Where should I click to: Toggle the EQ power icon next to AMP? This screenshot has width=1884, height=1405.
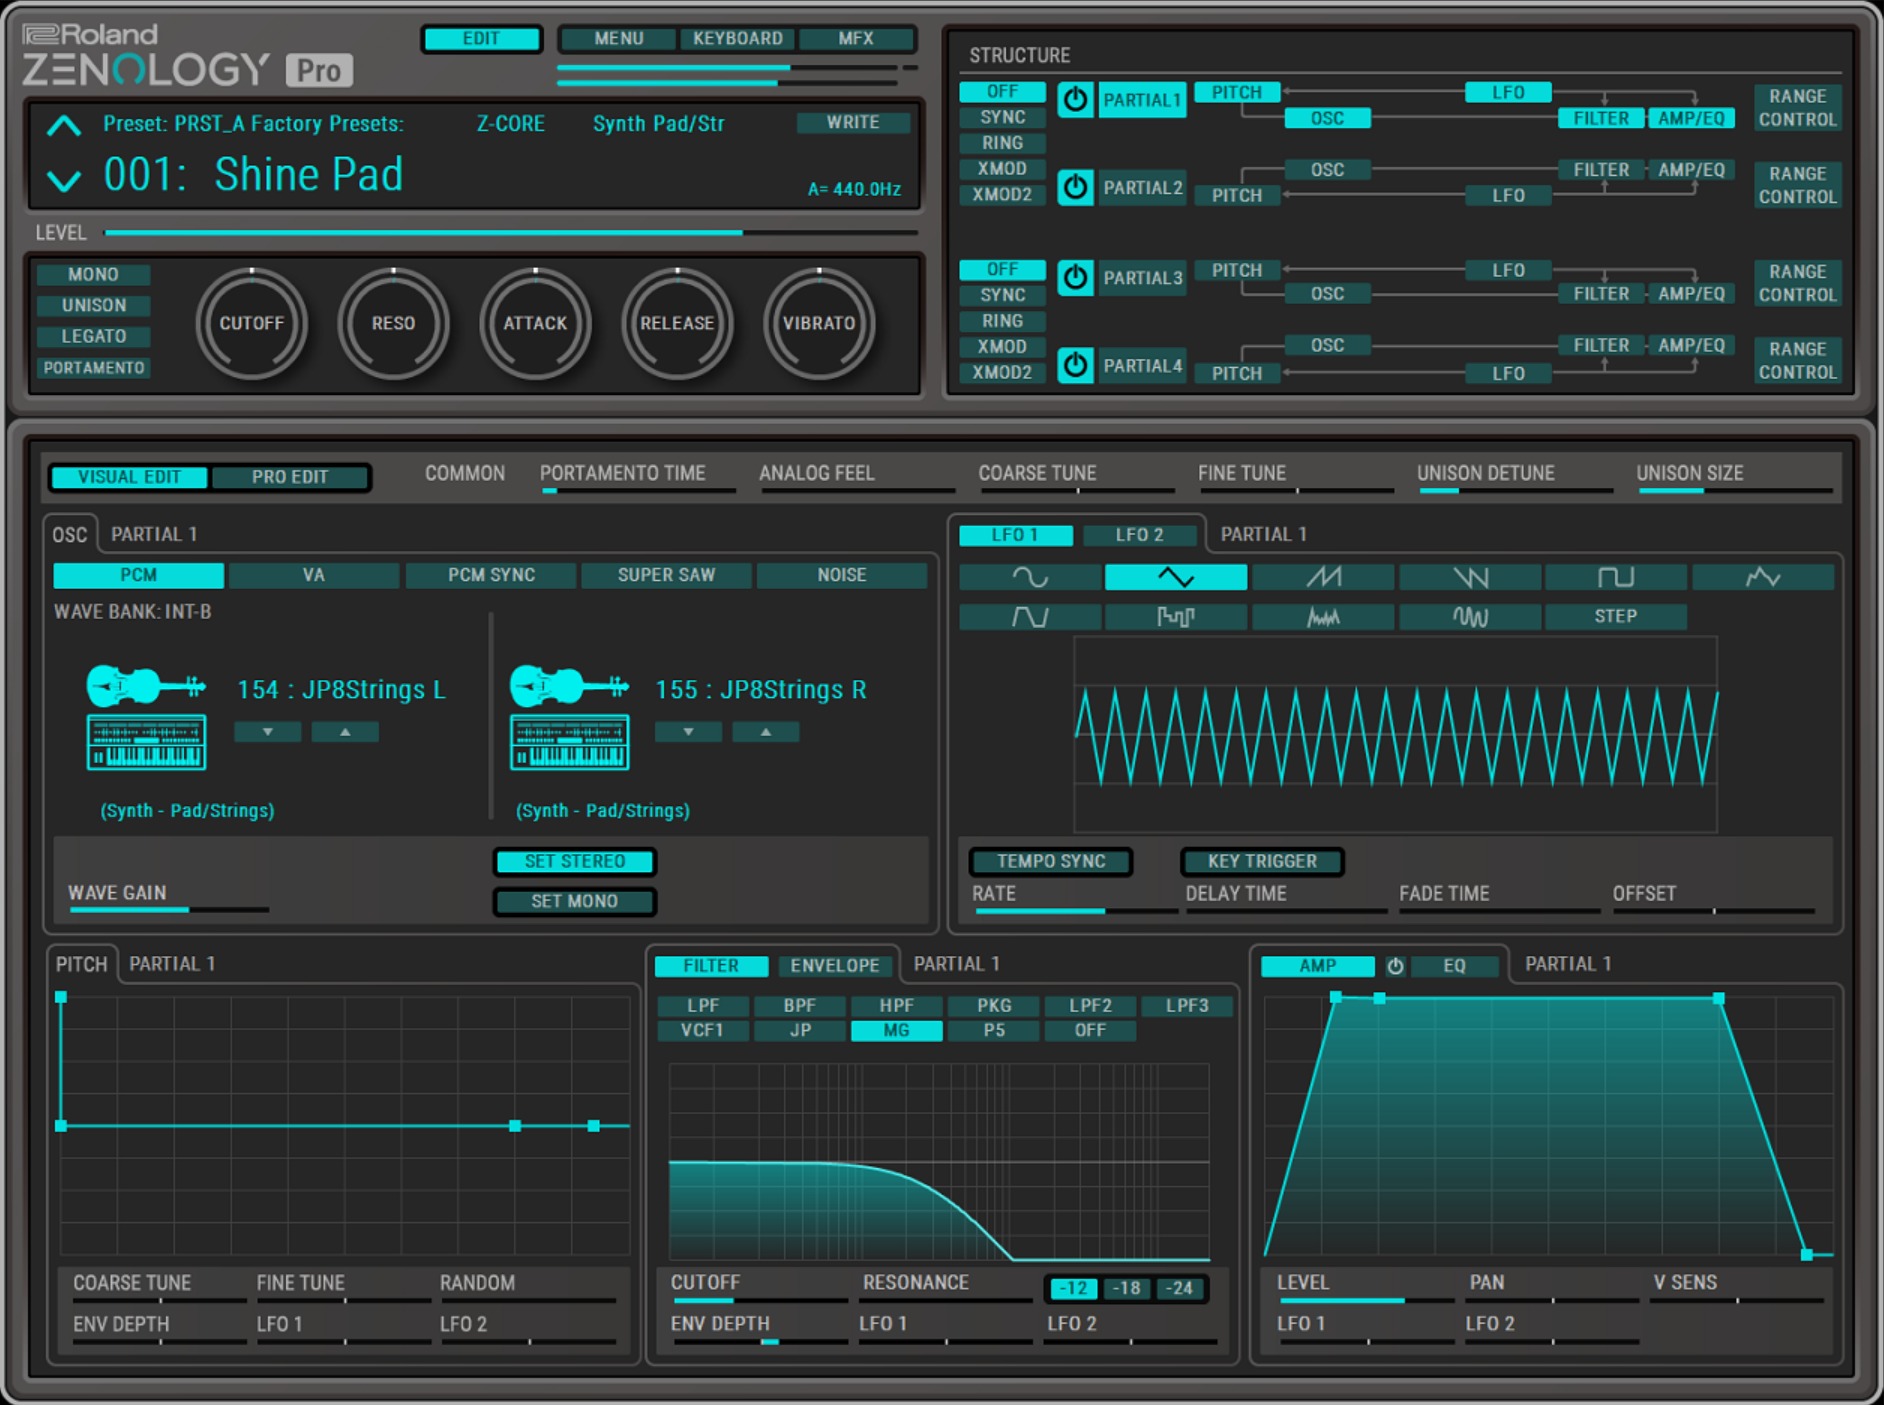(x=1395, y=966)
